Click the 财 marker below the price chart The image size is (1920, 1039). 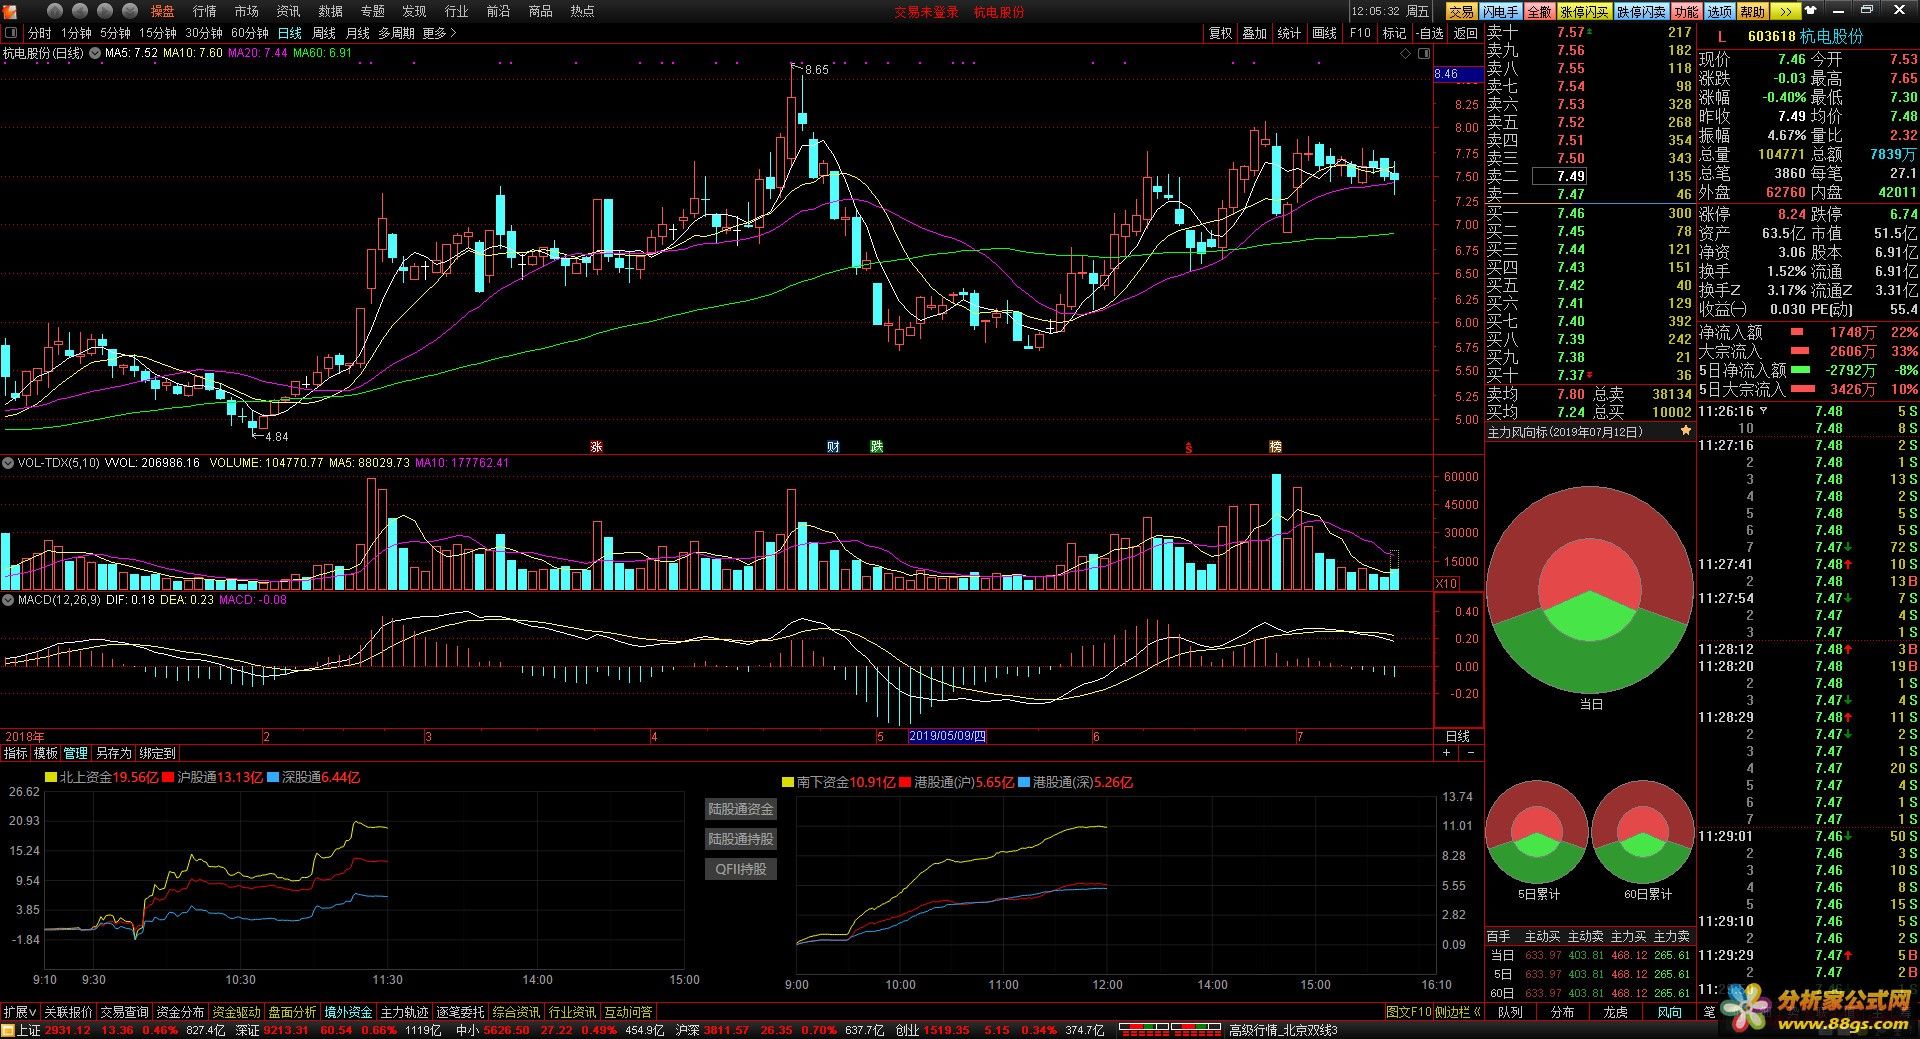tap(833, 446)
